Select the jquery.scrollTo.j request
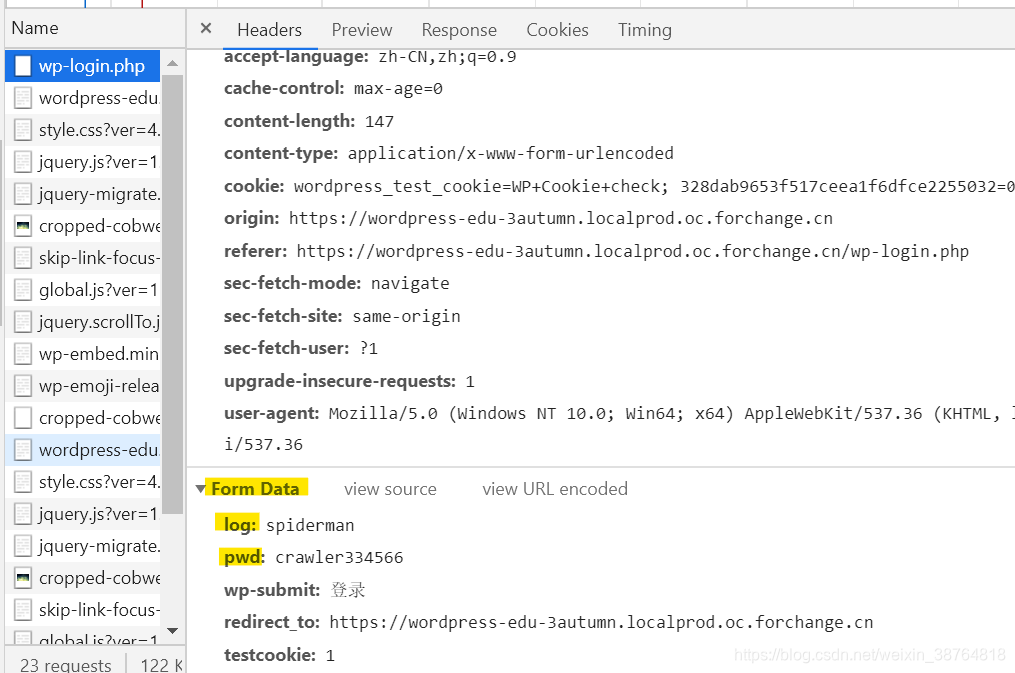Viewport: 1015px width, 673px height. pos(83,322)
